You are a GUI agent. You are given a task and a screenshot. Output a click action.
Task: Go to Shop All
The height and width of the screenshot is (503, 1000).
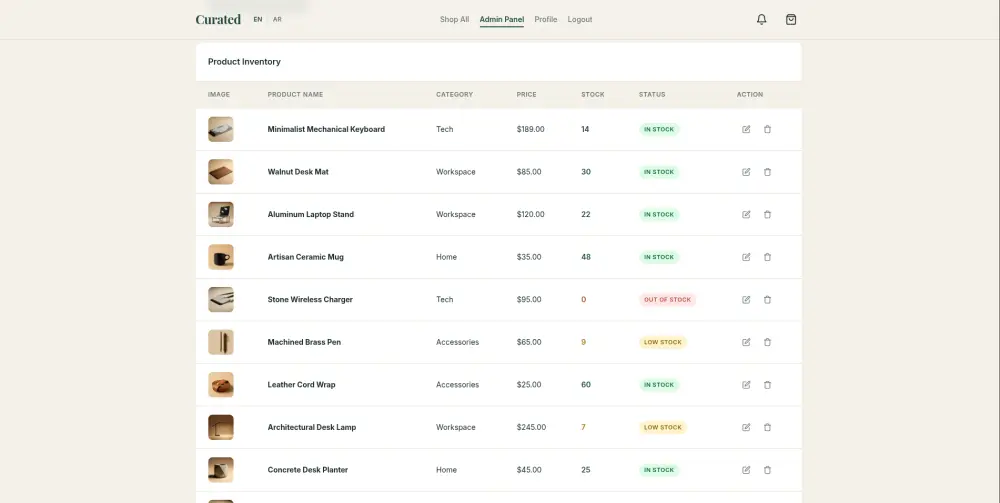pyautogui.click(x=454, y=20)
